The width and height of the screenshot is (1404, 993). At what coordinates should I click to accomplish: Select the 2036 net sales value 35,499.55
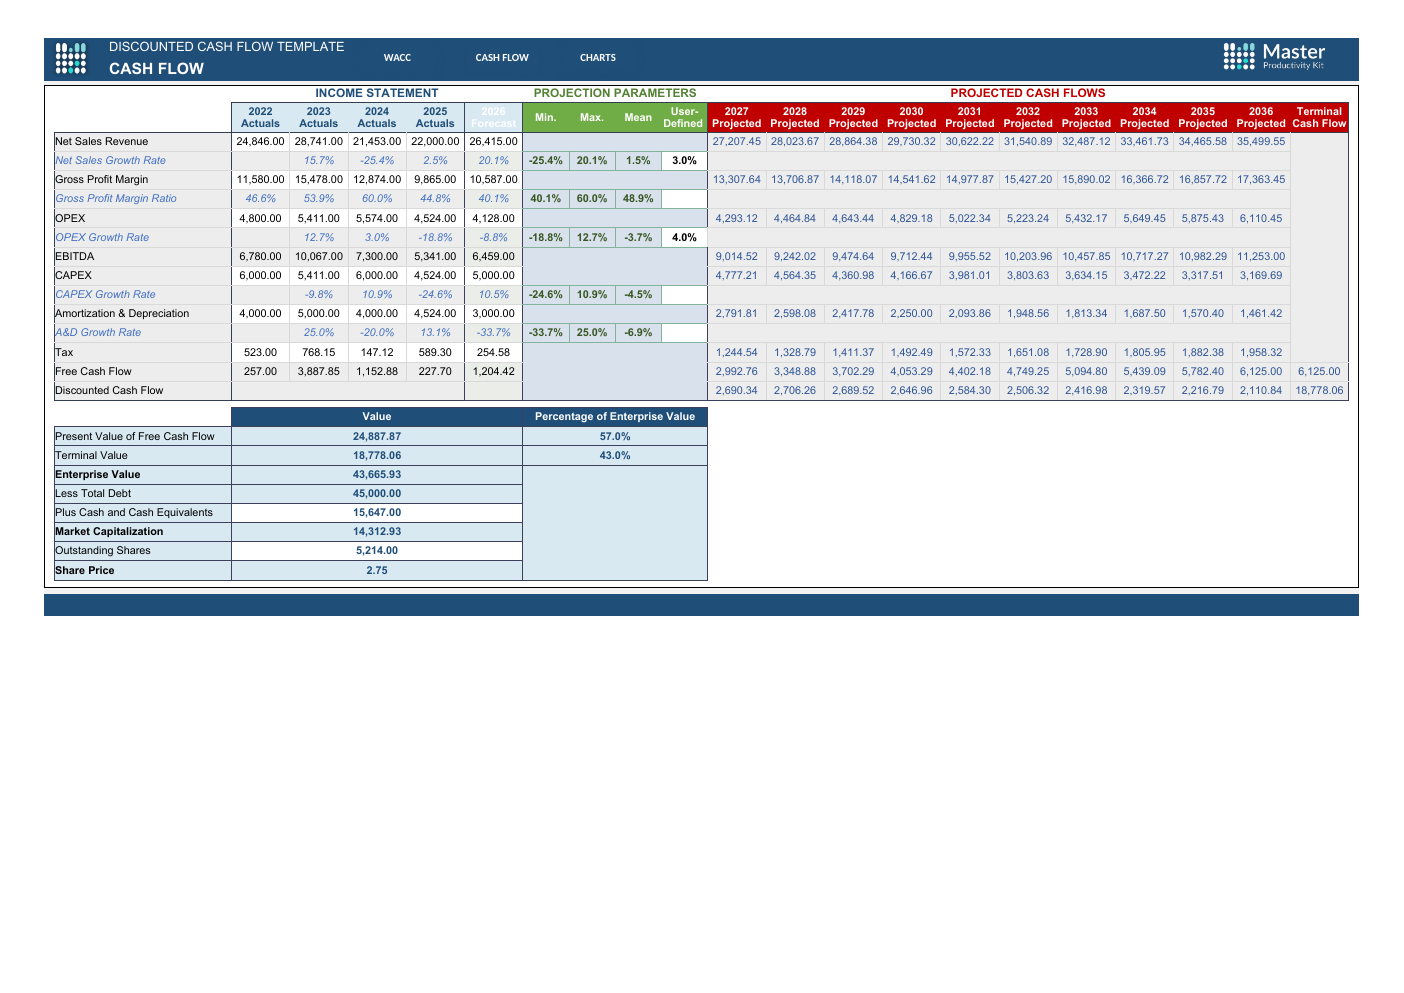(x=1261, y=142)
